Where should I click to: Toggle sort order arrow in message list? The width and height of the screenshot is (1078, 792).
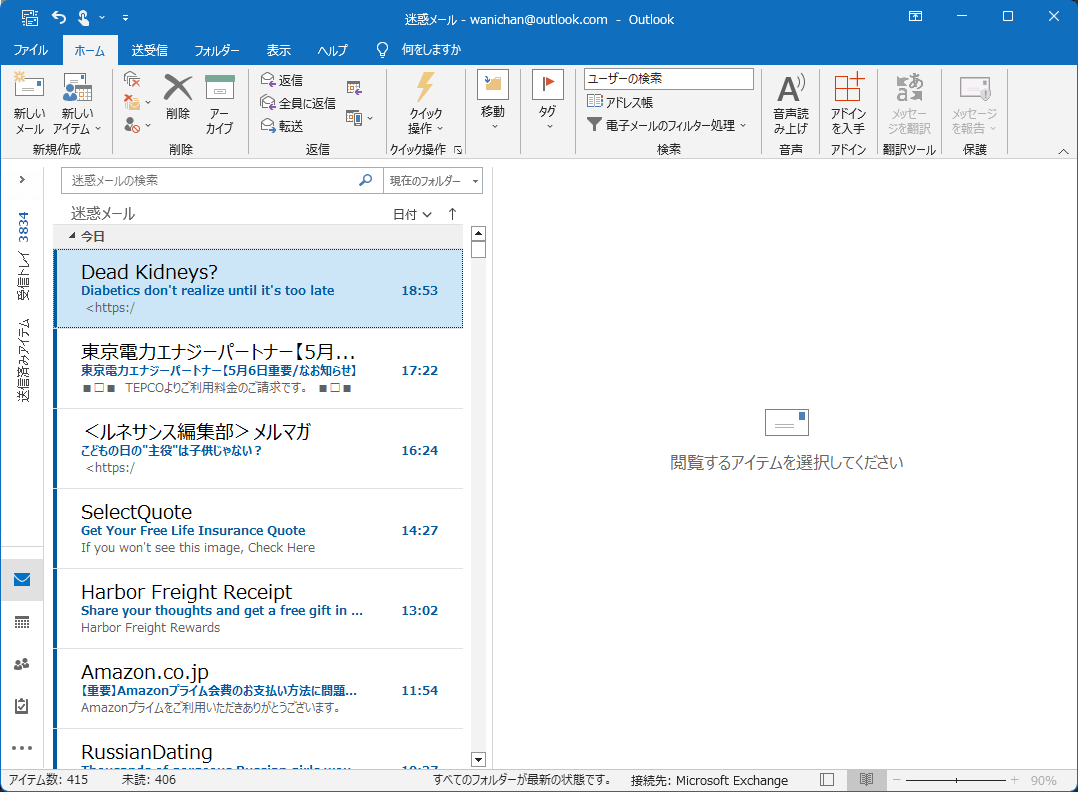tap(452, 214)
